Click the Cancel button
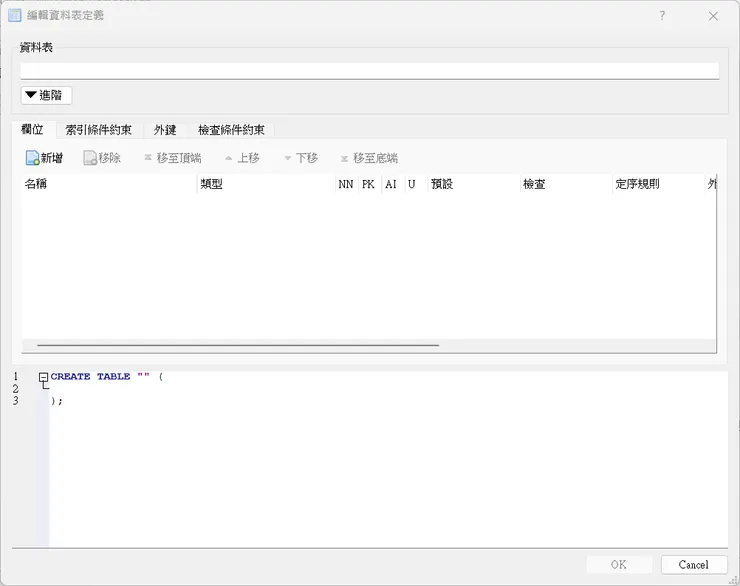 click(694, 564)
